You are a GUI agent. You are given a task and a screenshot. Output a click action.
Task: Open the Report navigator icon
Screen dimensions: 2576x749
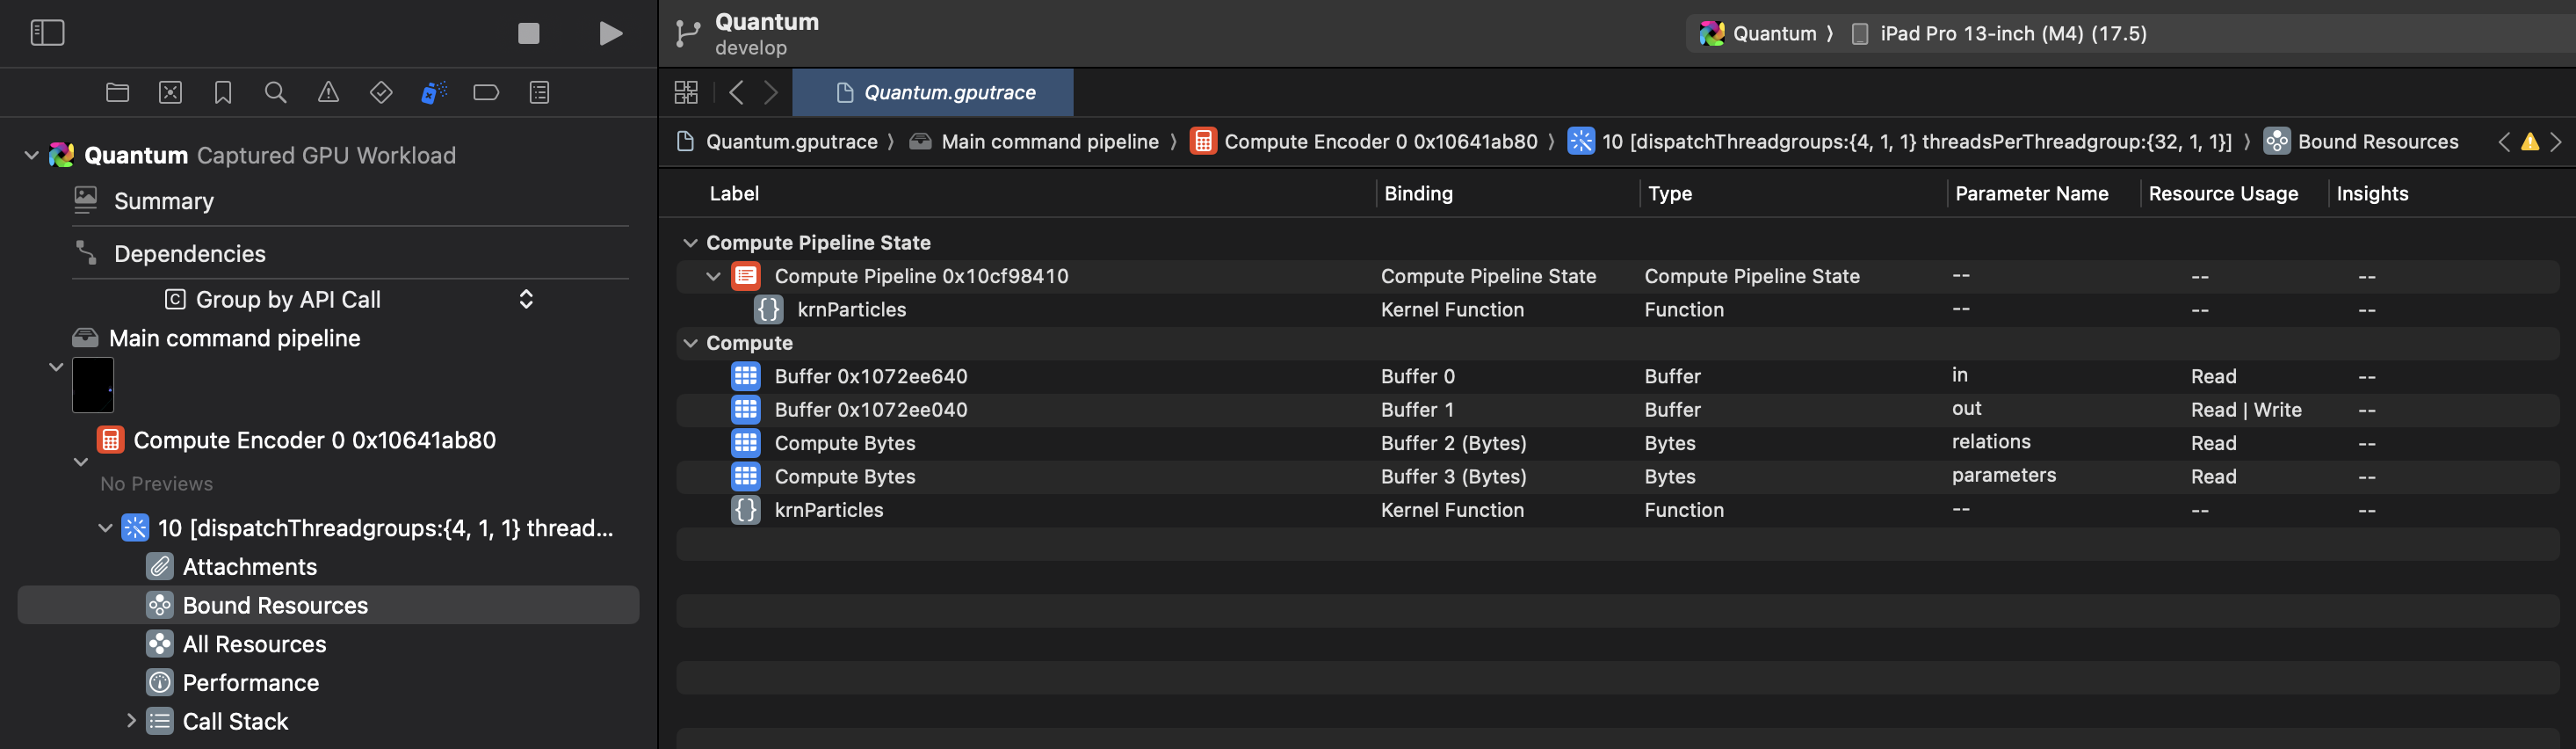pos(539,93)
